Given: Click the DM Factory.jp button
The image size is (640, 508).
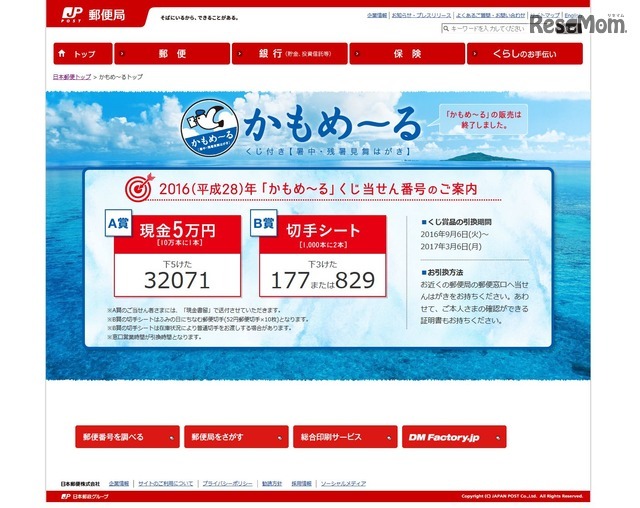Looking at the screenshot, I should pyautogui.click(x=454, y=437).
